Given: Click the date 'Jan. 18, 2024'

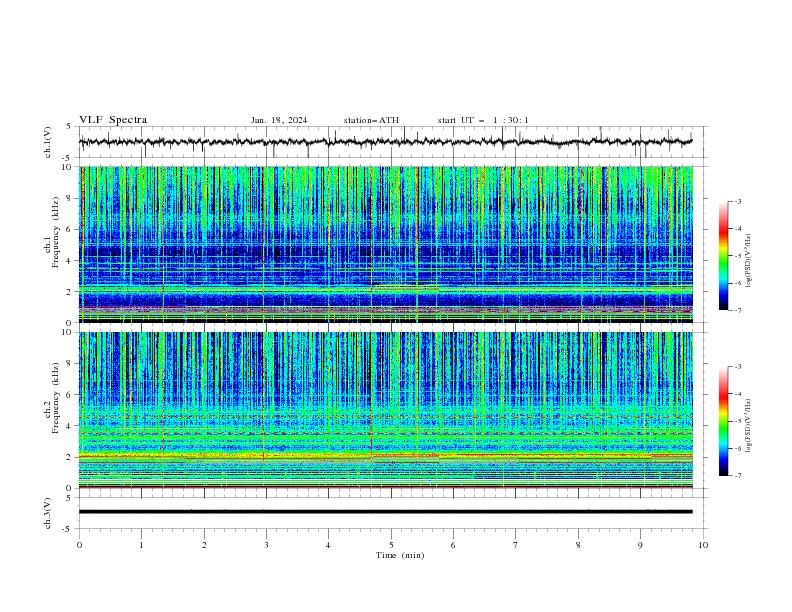Looking at the screenshot, I should [279, 120].
